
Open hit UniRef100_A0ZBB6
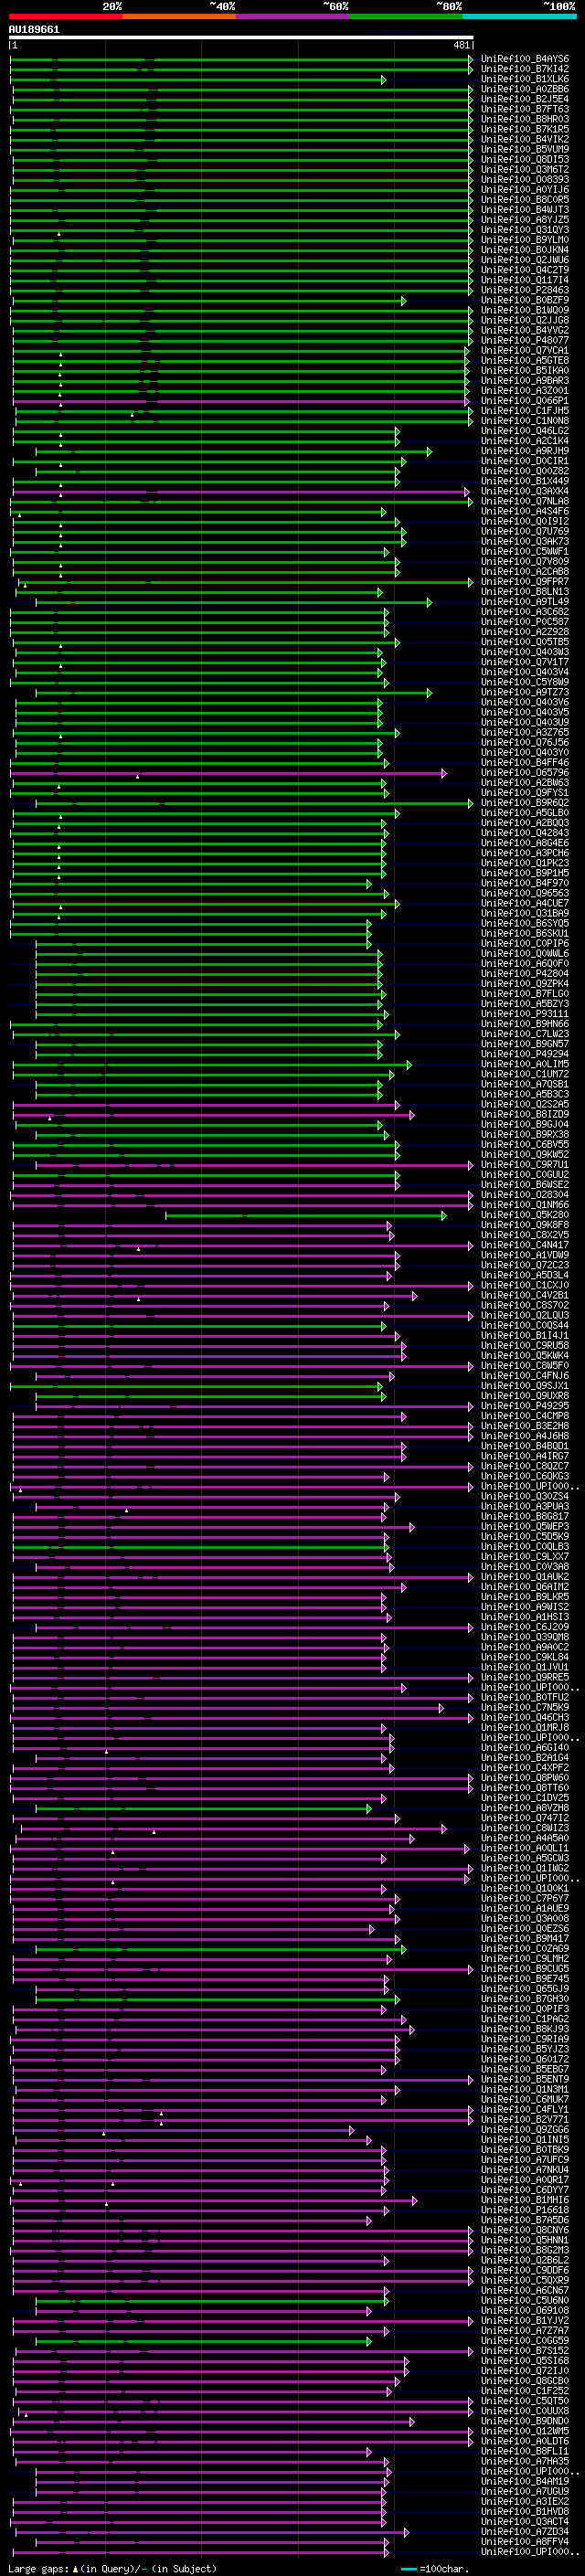click(x=525, y=89)
